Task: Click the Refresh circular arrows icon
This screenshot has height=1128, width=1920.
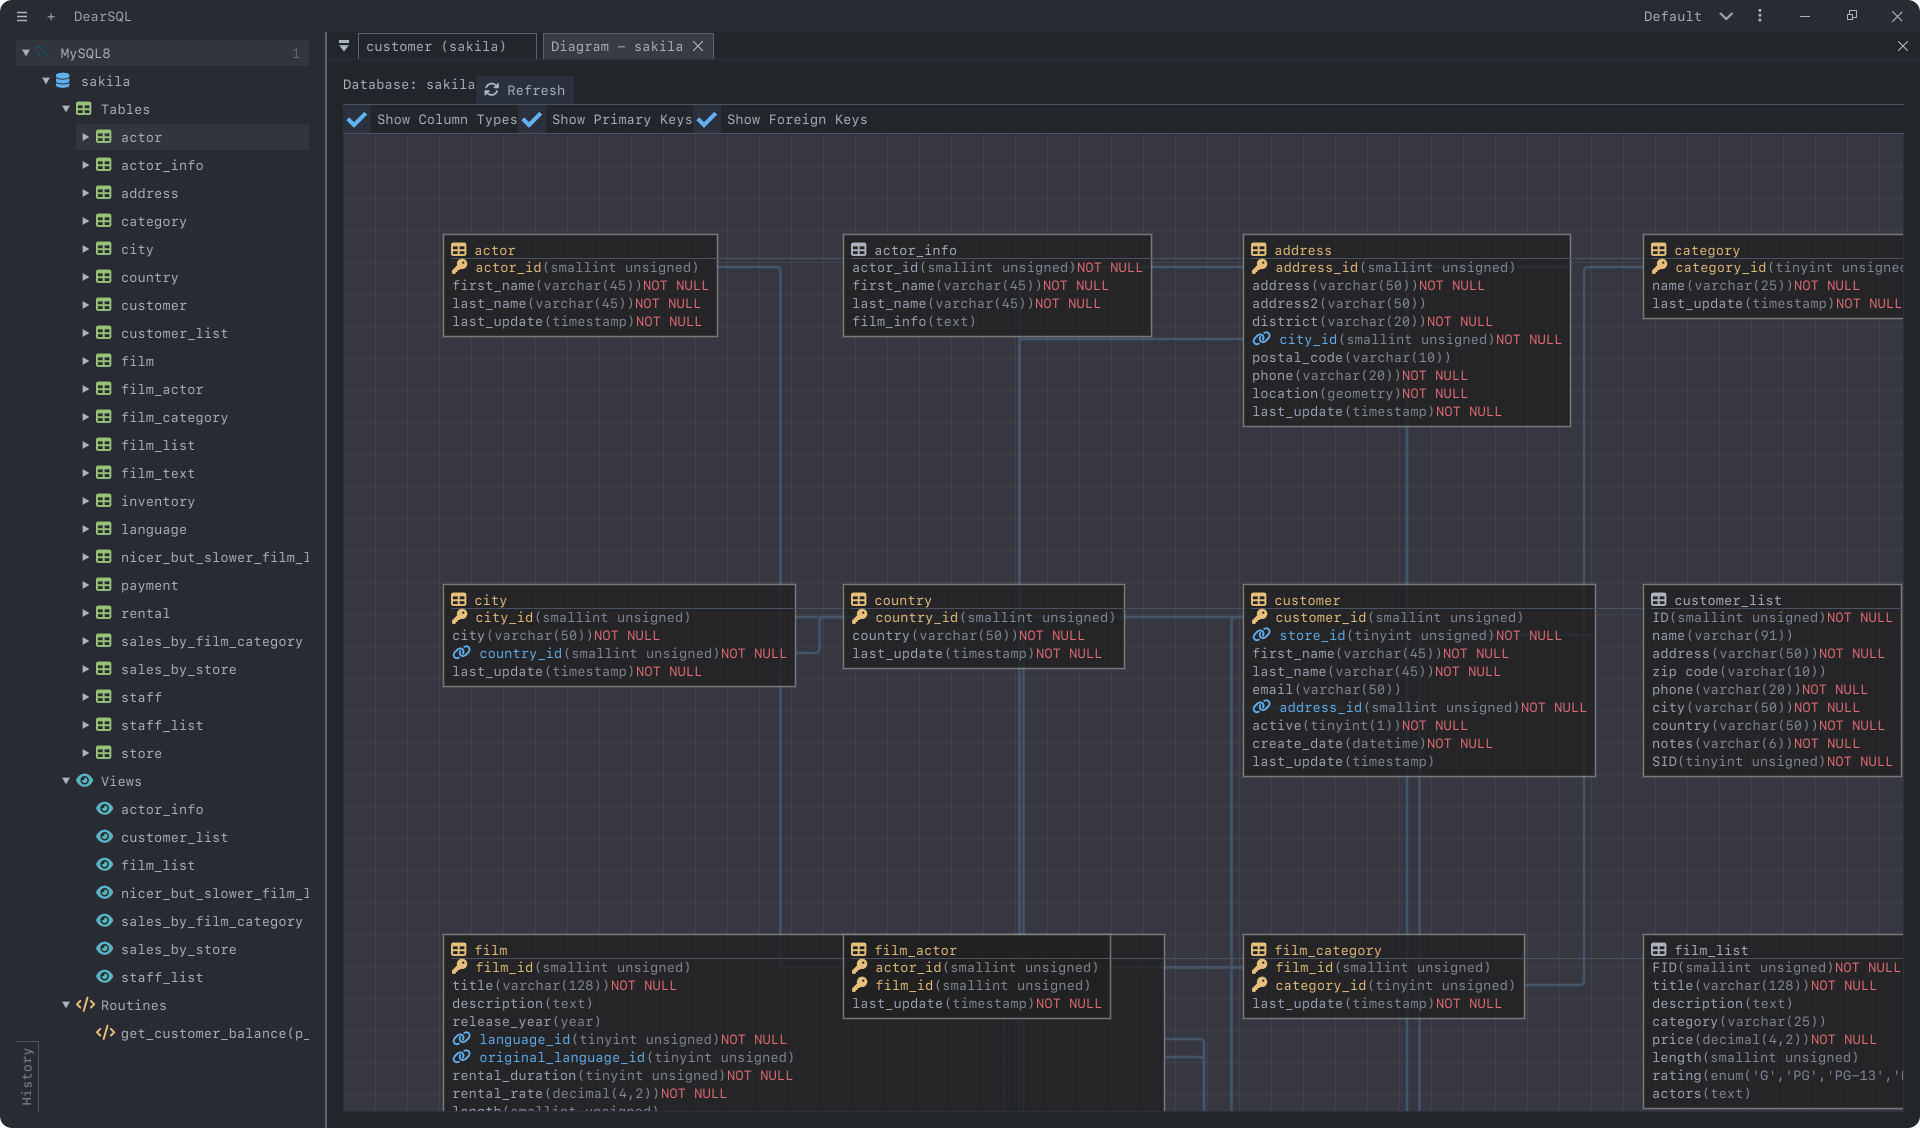Action: tap(491, 90)
